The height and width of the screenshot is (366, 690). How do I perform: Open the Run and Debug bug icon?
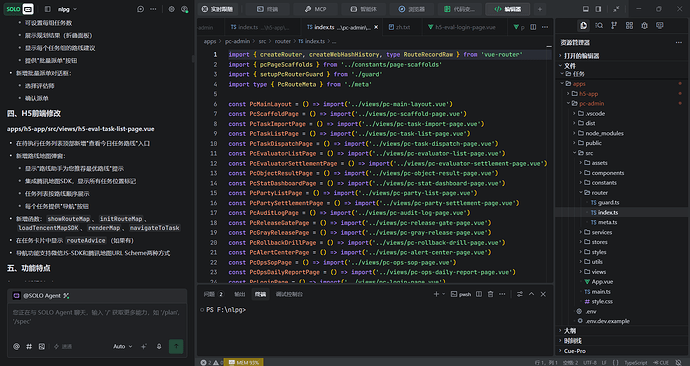point(644,26)
